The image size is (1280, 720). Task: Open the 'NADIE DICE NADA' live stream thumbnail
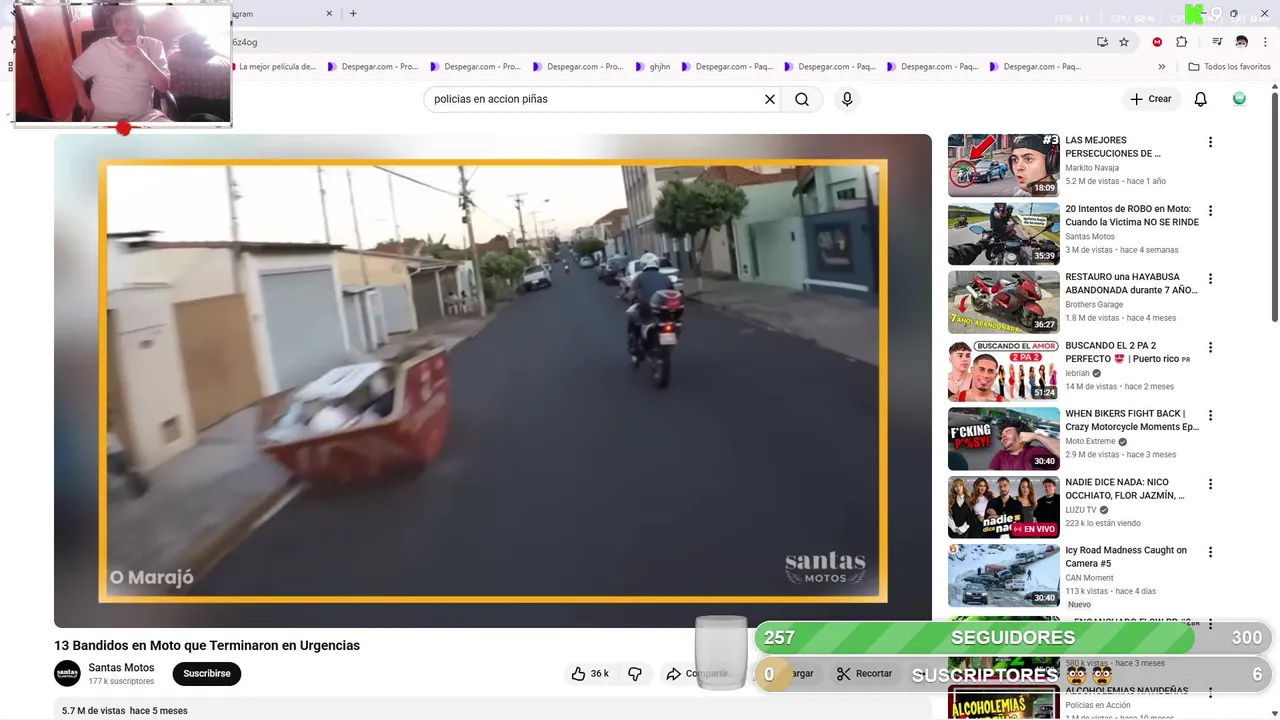click(x=1004, y=507)
